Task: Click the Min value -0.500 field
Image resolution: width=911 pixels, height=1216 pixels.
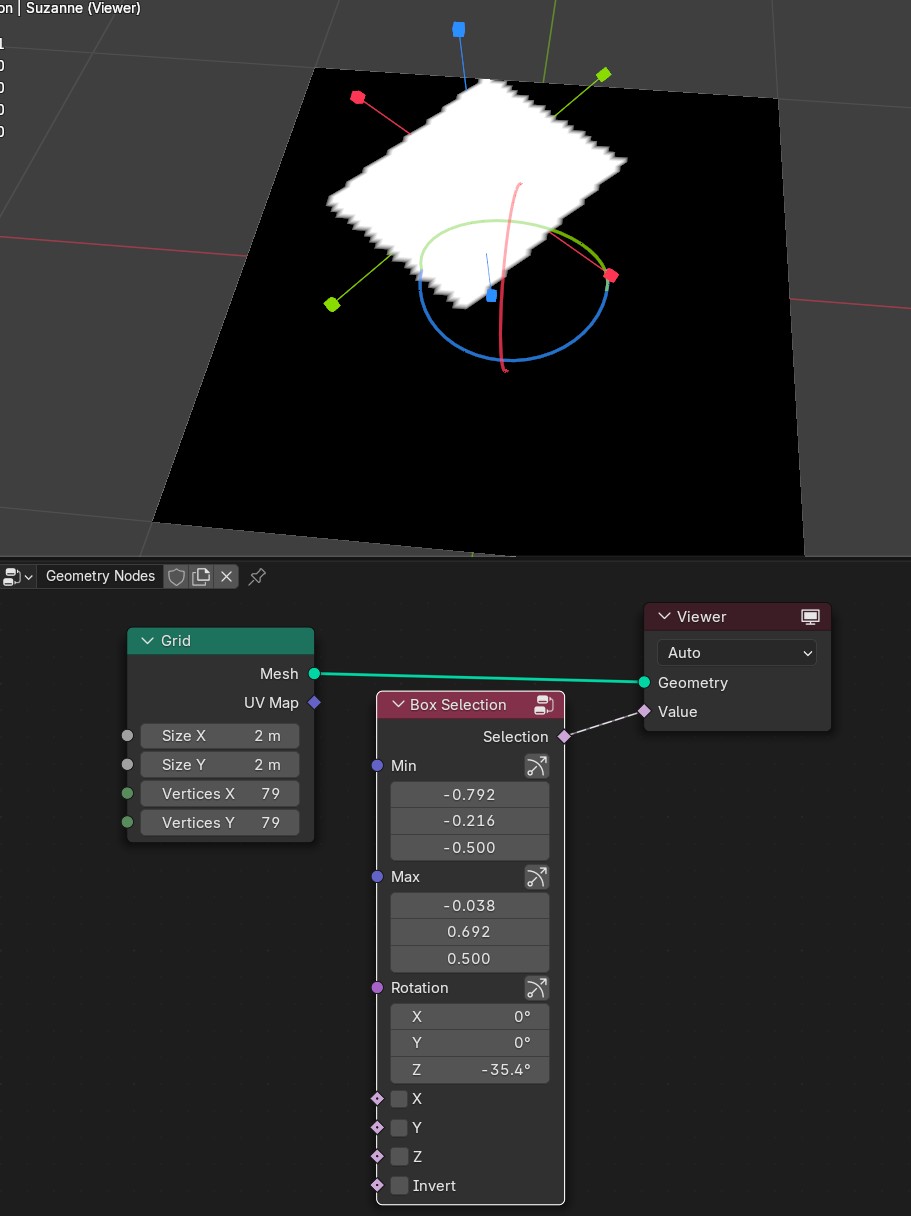Action: [470, 848]
